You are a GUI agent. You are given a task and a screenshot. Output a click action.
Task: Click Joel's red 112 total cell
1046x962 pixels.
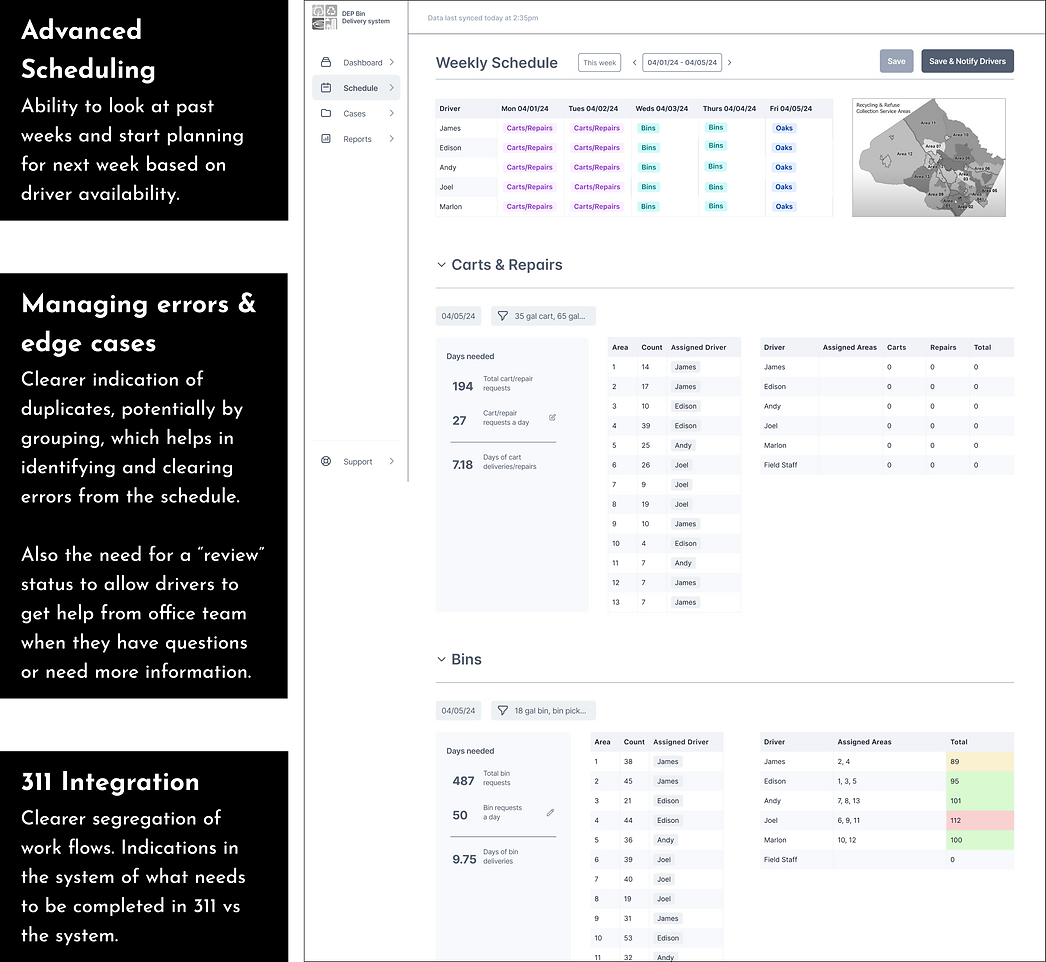pyautogui.click(x=979, y=820)
